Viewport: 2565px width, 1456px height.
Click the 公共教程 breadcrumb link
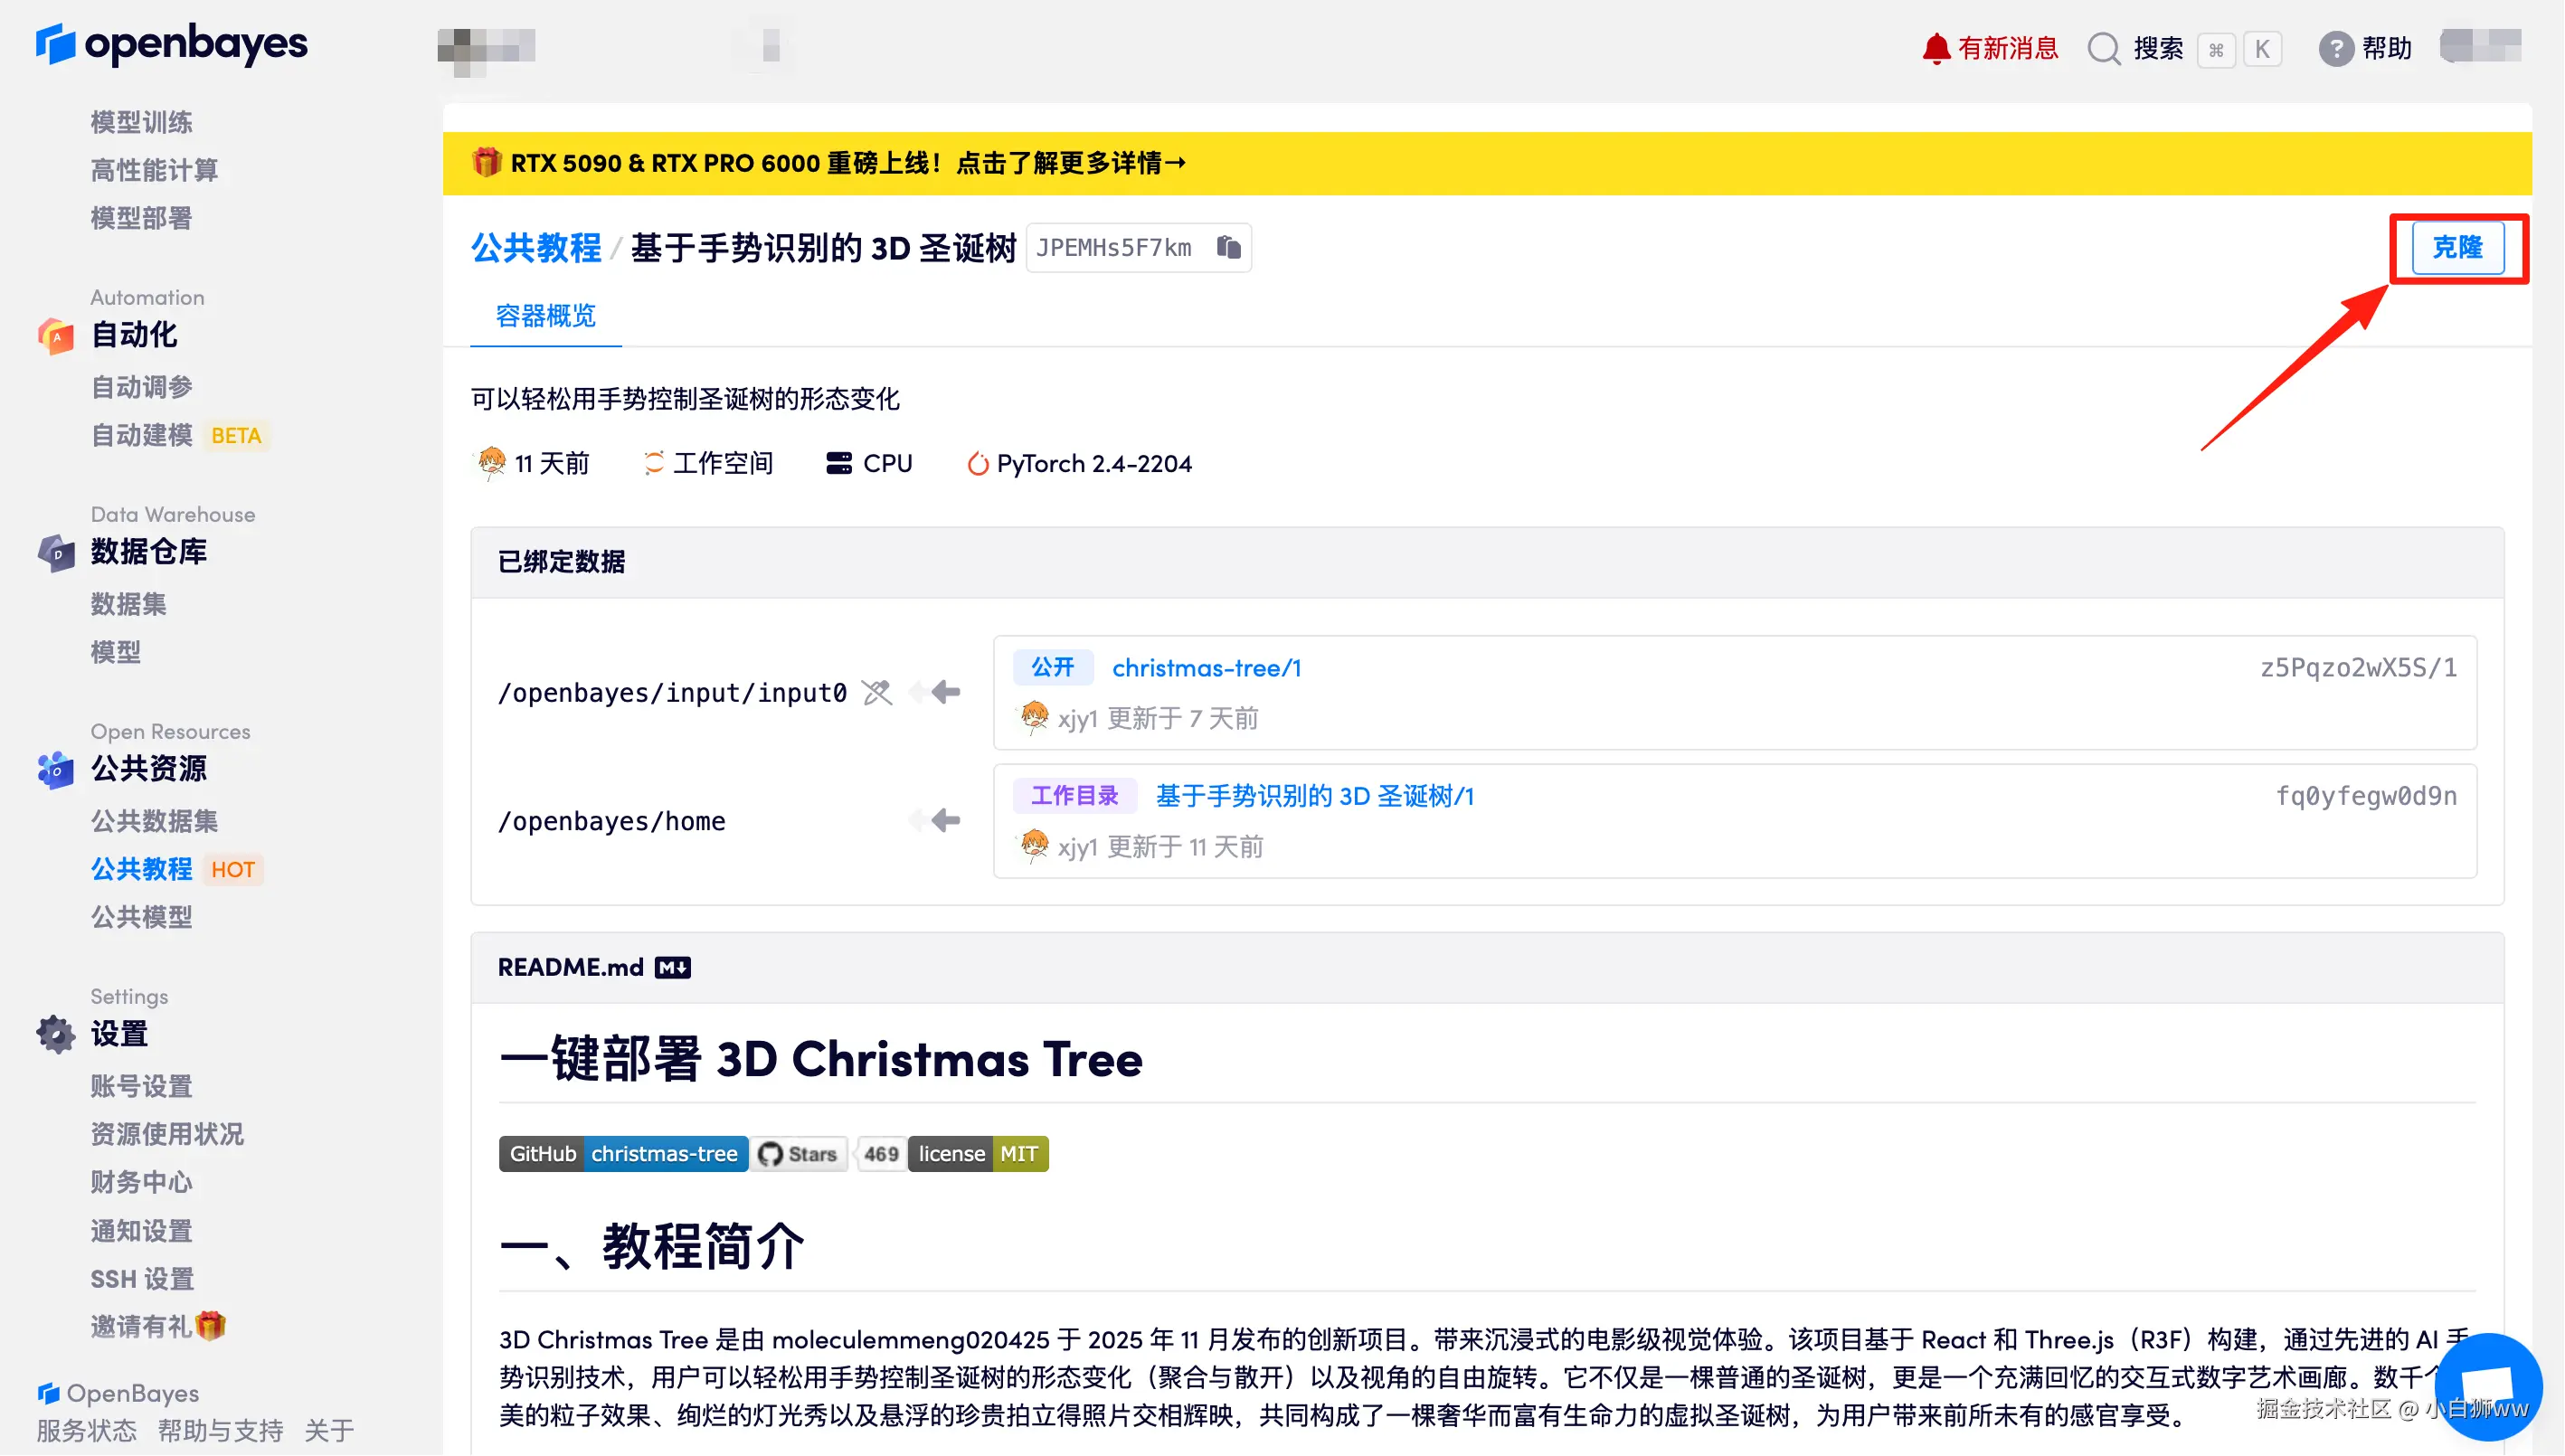coord(535,247)
